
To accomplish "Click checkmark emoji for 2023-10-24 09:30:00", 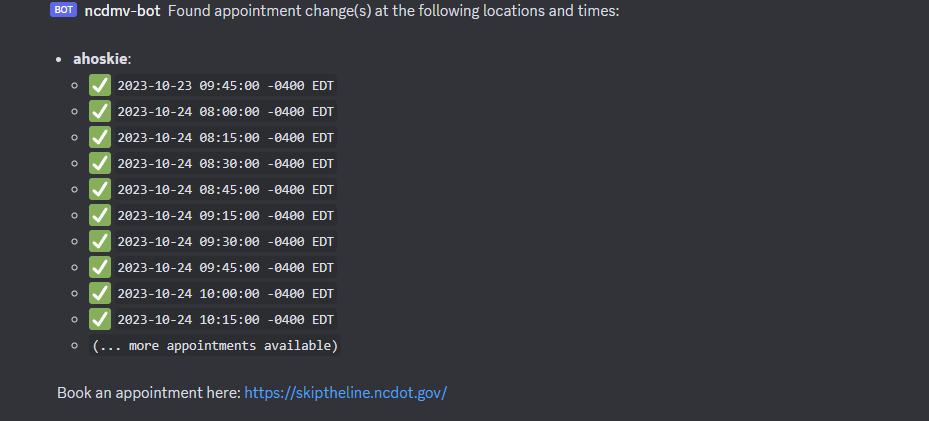I will point(100,242).
